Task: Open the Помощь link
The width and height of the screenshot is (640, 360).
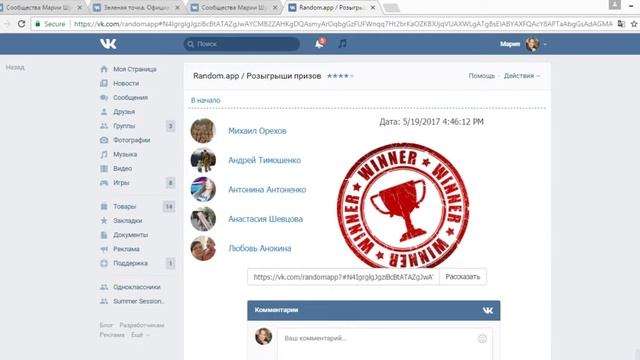Action: click(482, 76)
